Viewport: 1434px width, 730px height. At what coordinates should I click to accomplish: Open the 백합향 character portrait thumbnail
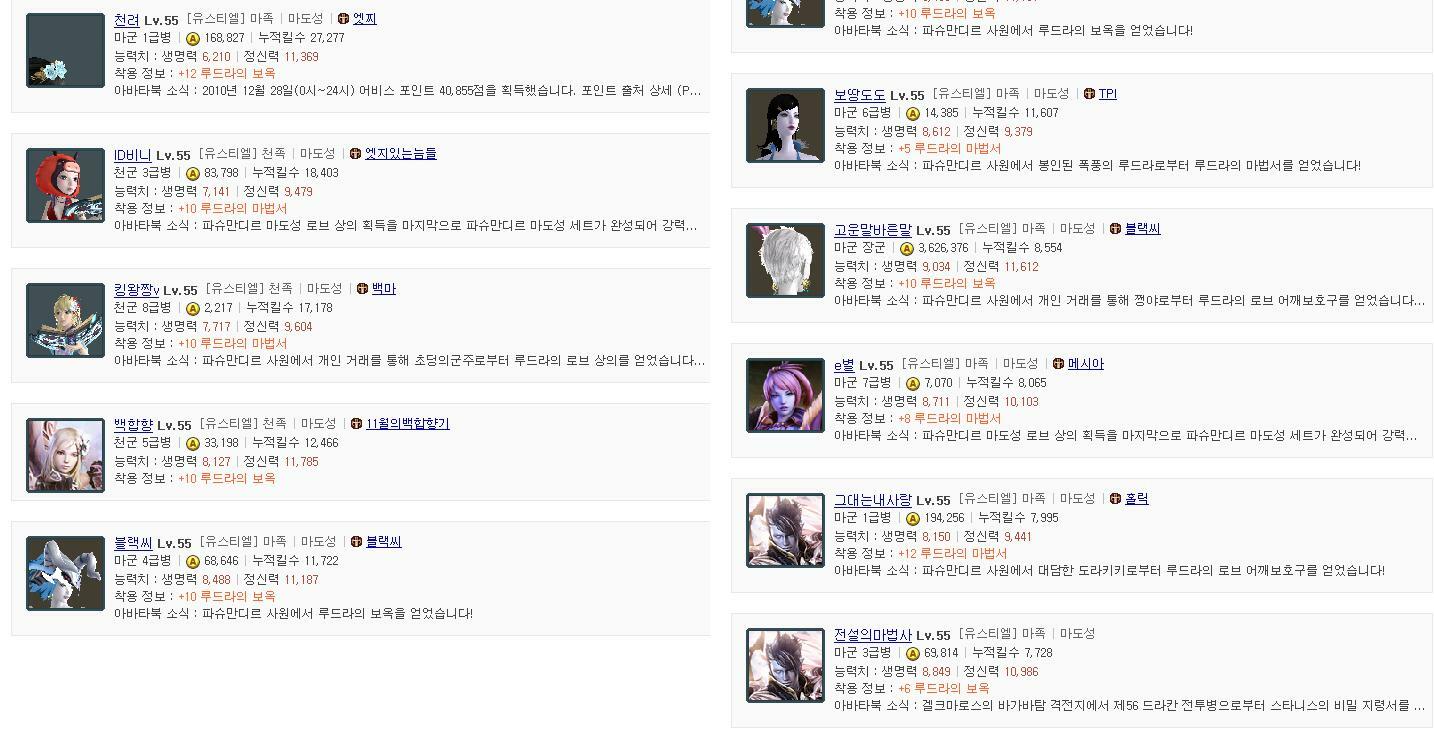(x=65, y=455)
